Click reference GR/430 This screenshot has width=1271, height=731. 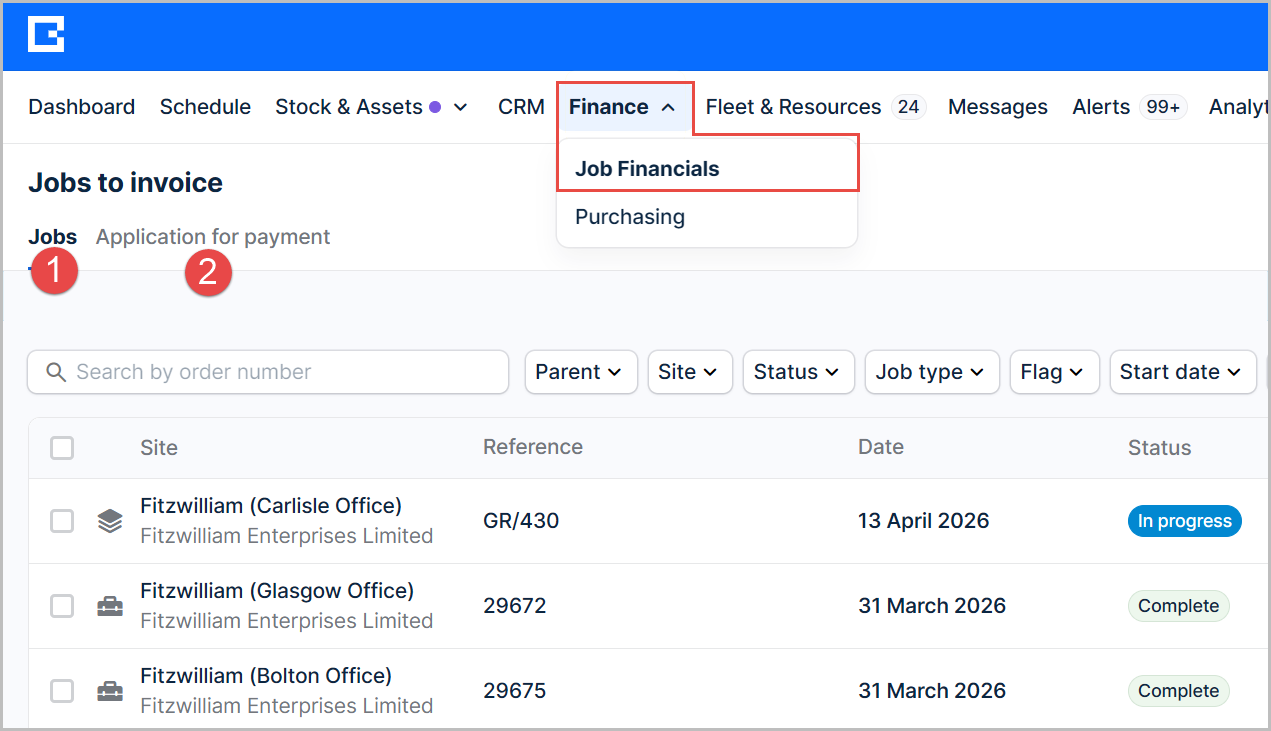pyautogui.click(x=521, y=521)
